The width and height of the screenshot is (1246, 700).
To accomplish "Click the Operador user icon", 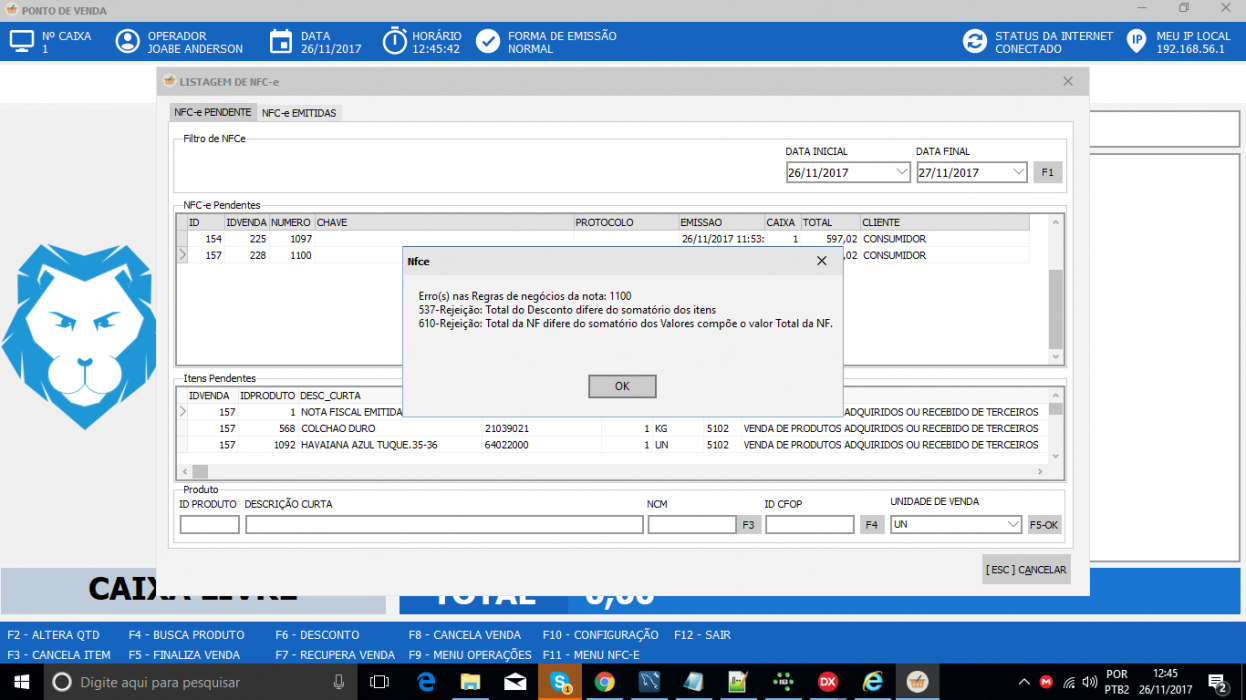I will [127, 42].
